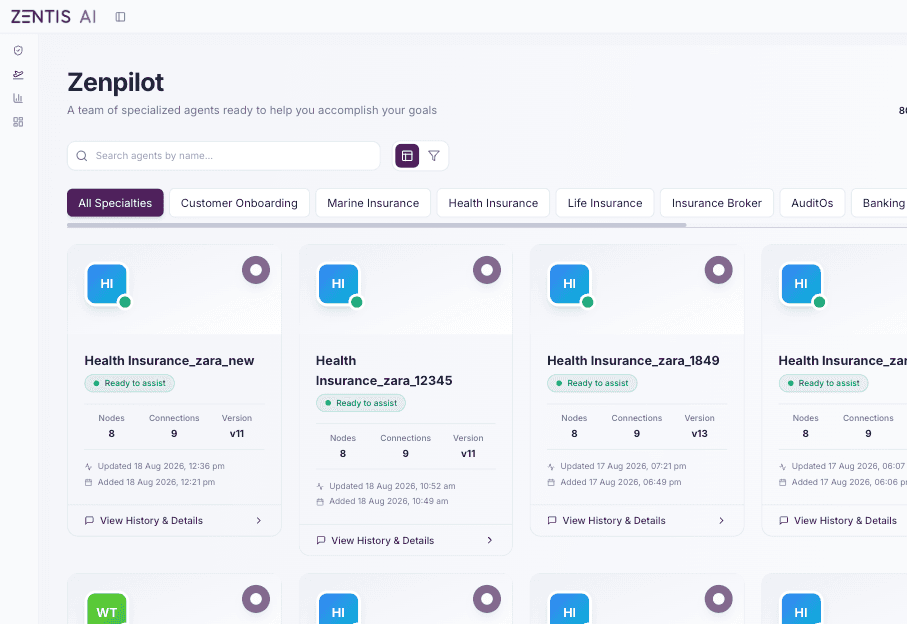Open the Life Insurance specialty tab
907x624 pixels.
point(605,203)
